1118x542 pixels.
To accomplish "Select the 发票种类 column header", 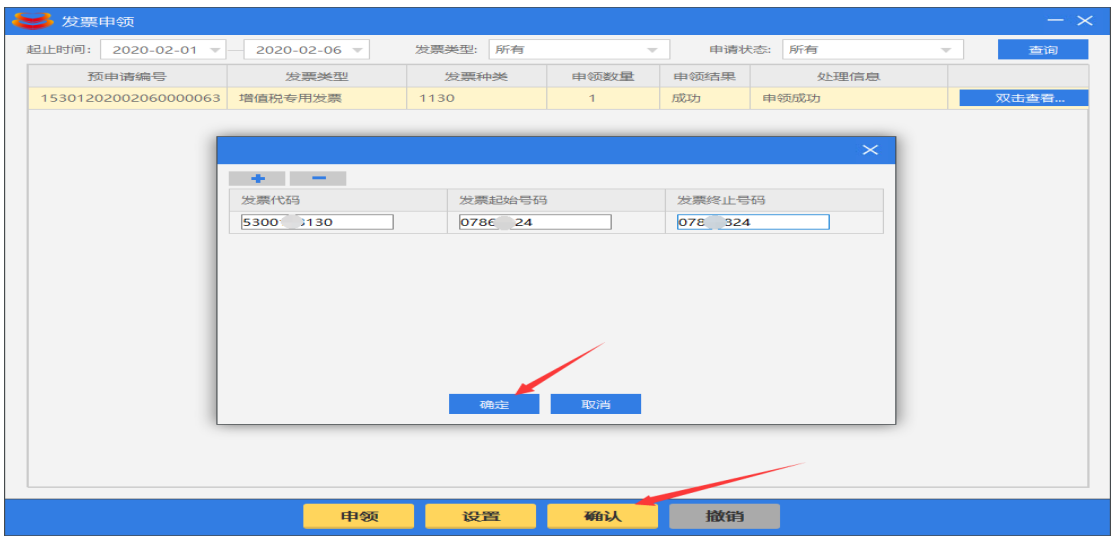I will [x=476, y=76].
